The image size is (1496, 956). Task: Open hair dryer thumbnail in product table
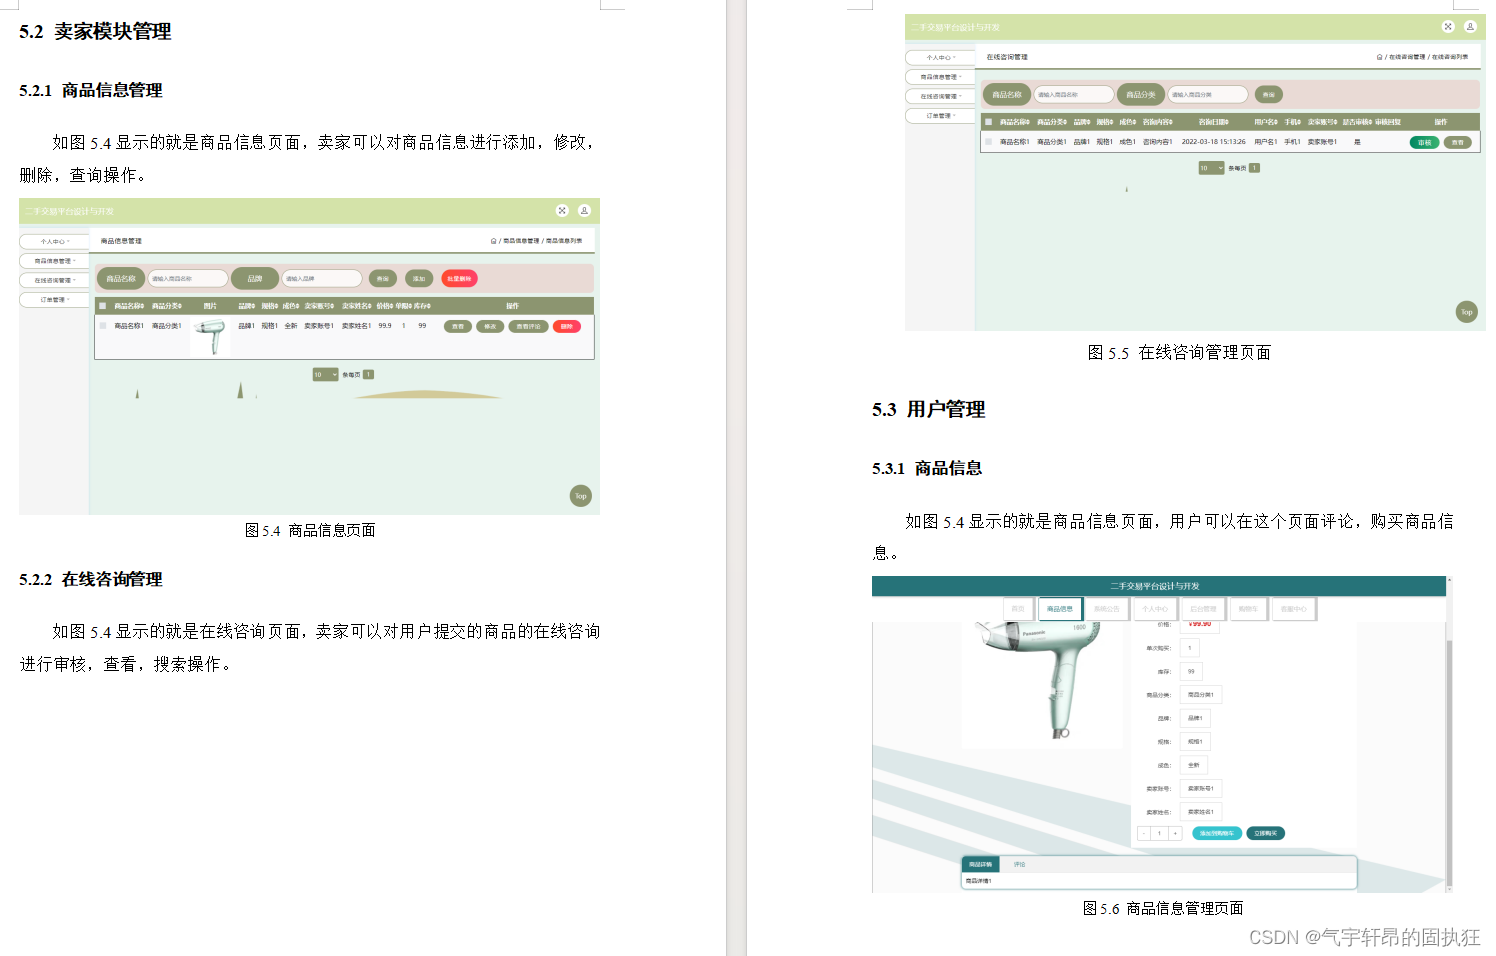(211, 337)
